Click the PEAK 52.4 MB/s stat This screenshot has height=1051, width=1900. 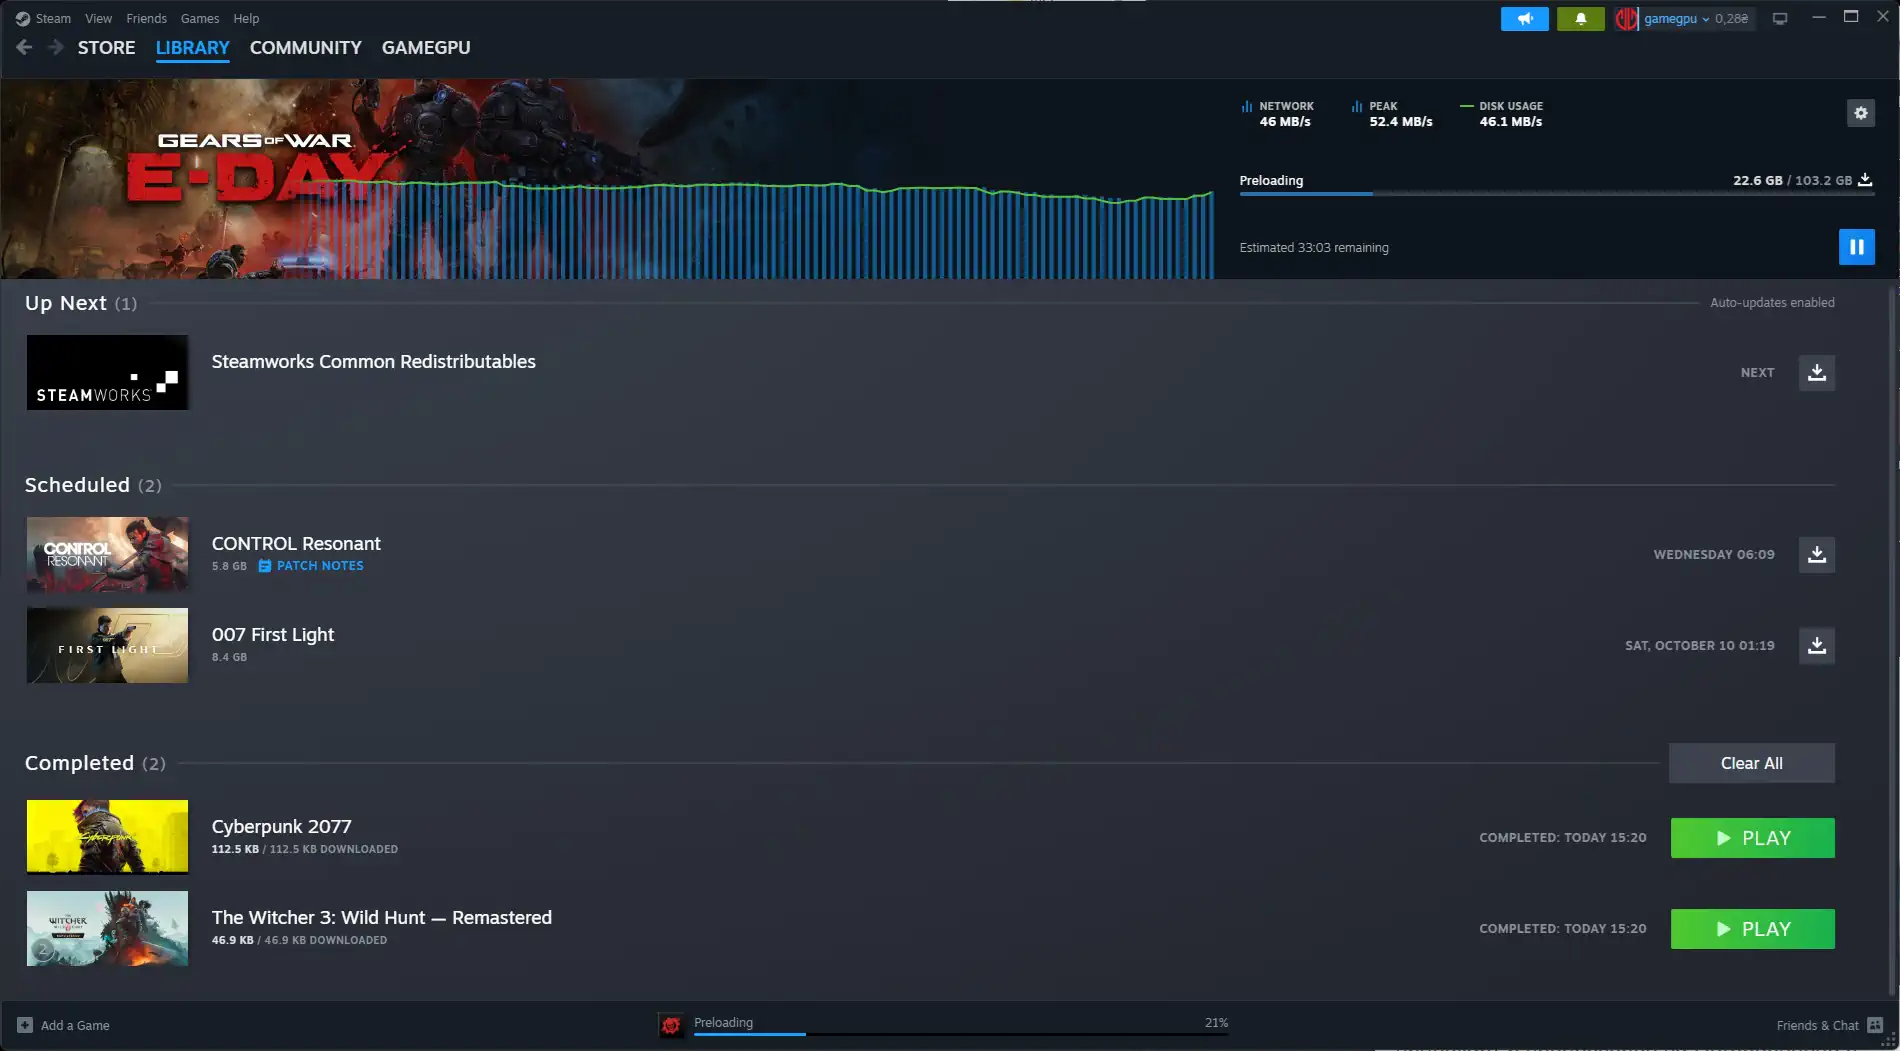click(1391, 114)
